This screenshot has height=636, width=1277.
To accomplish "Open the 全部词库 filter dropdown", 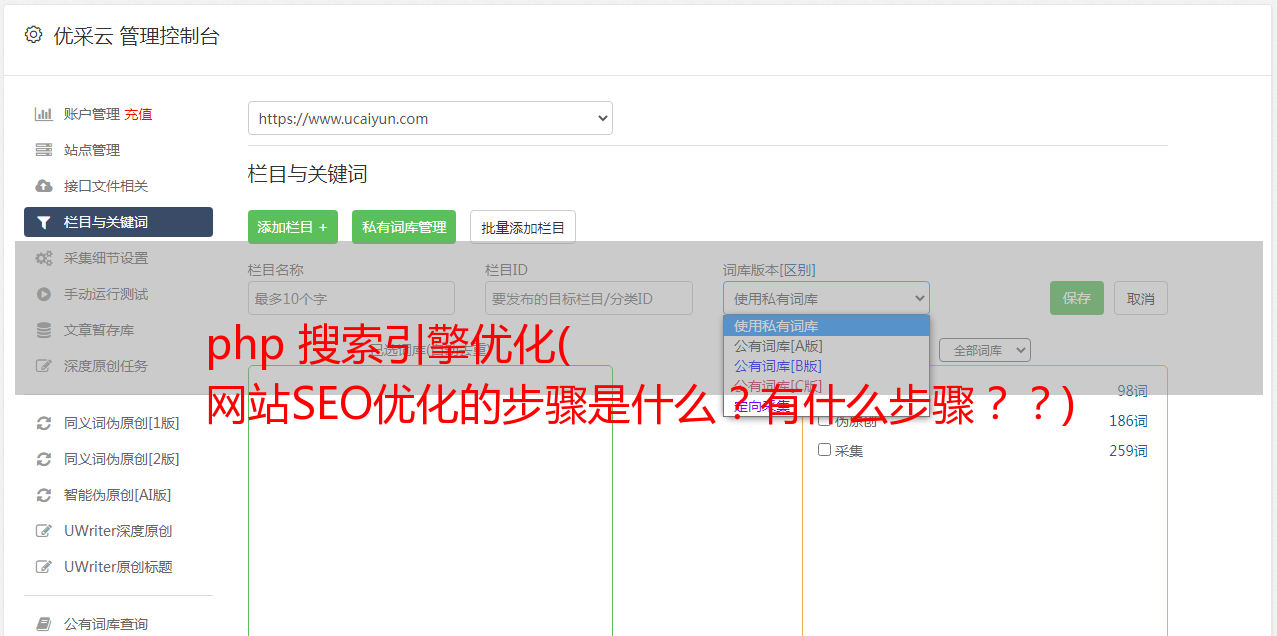I will [985, 350].
